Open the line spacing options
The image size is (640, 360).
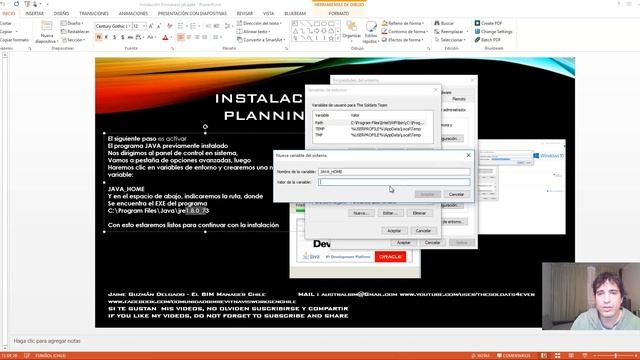coord(228,26)
